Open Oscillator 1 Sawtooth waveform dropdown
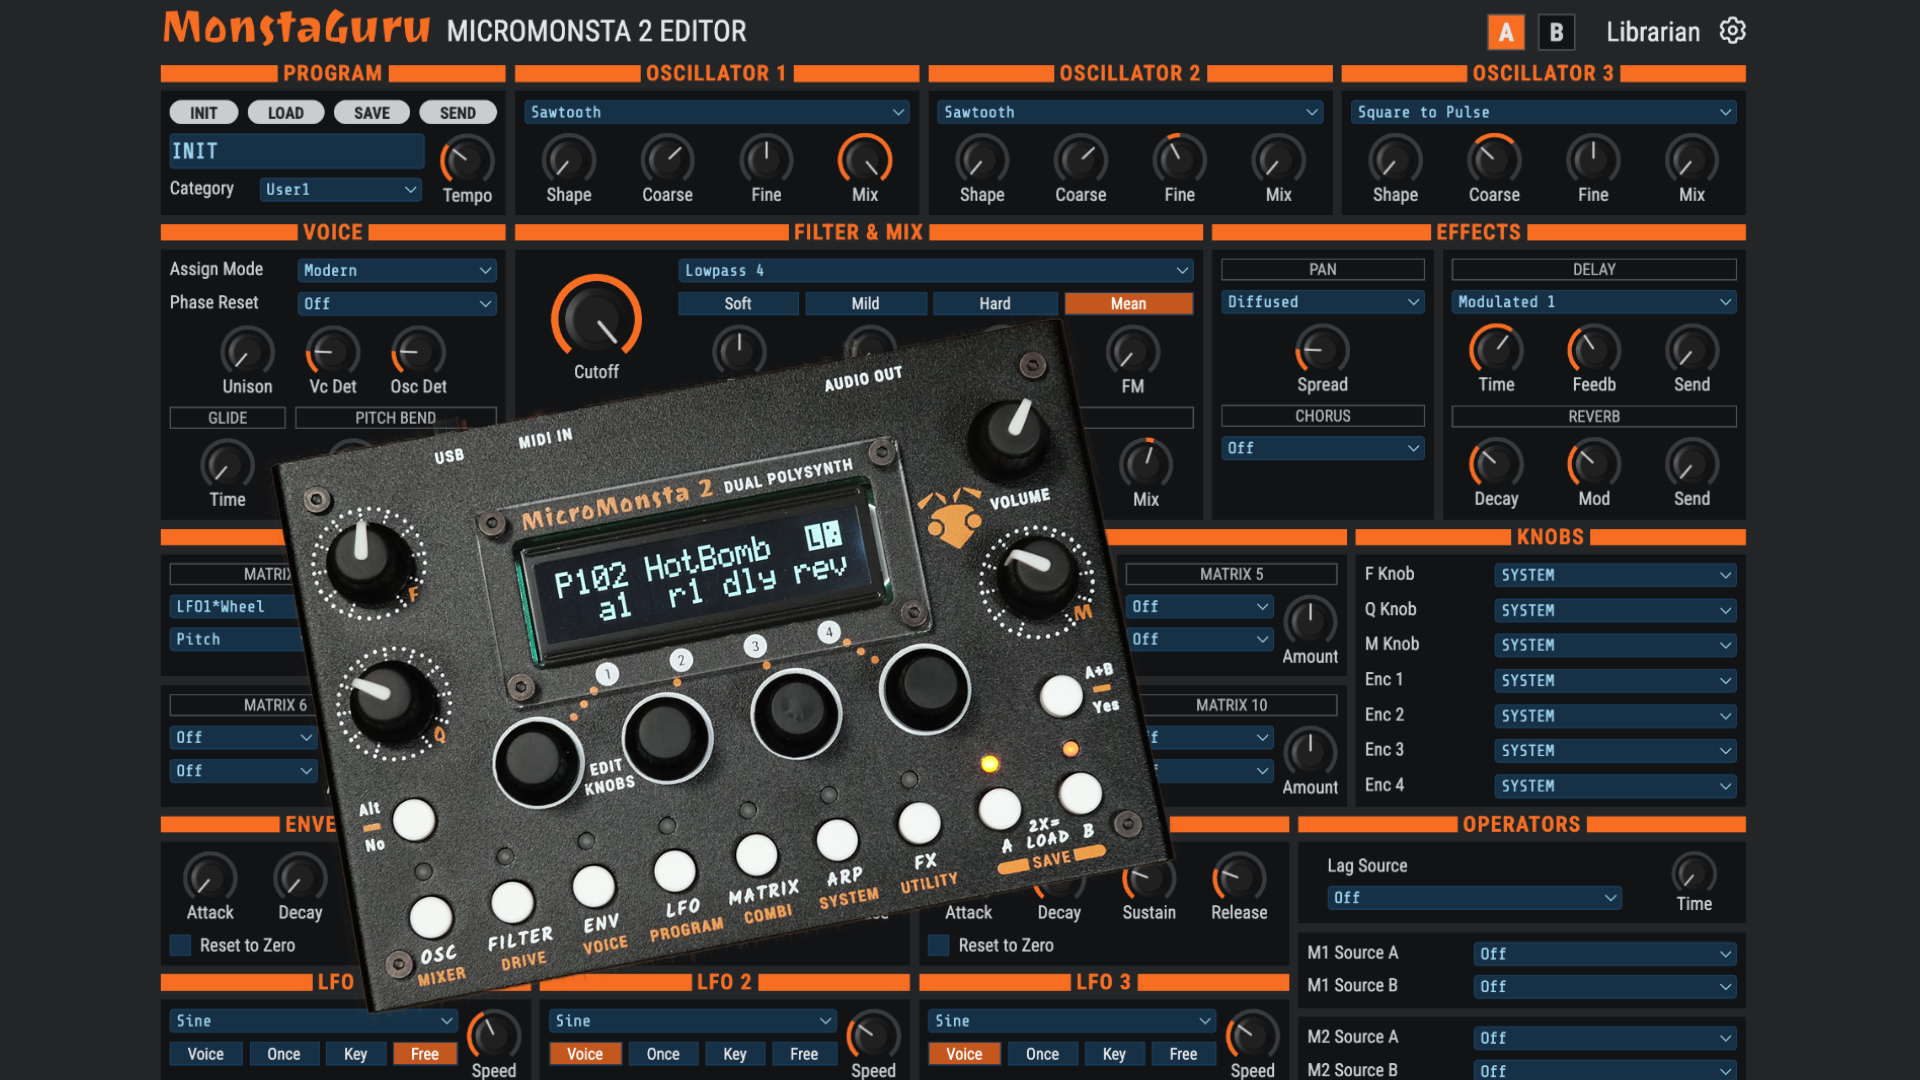The width and height of the screenshot is (1920, 1080). (x=717, y=112)
